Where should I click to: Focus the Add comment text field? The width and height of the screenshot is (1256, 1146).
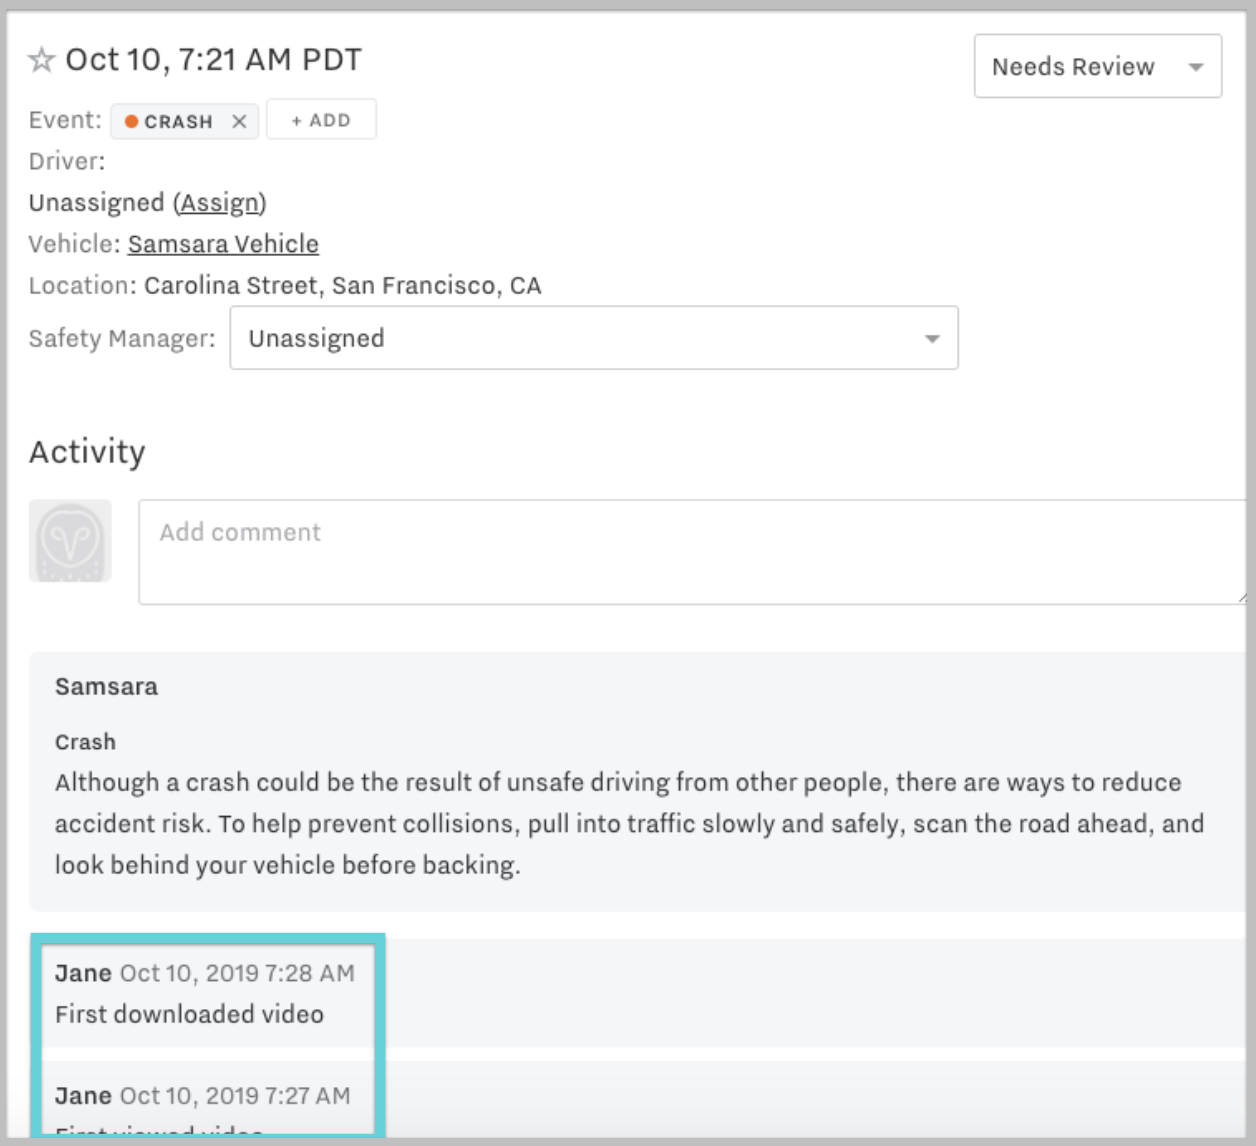[x=690, y=552]
